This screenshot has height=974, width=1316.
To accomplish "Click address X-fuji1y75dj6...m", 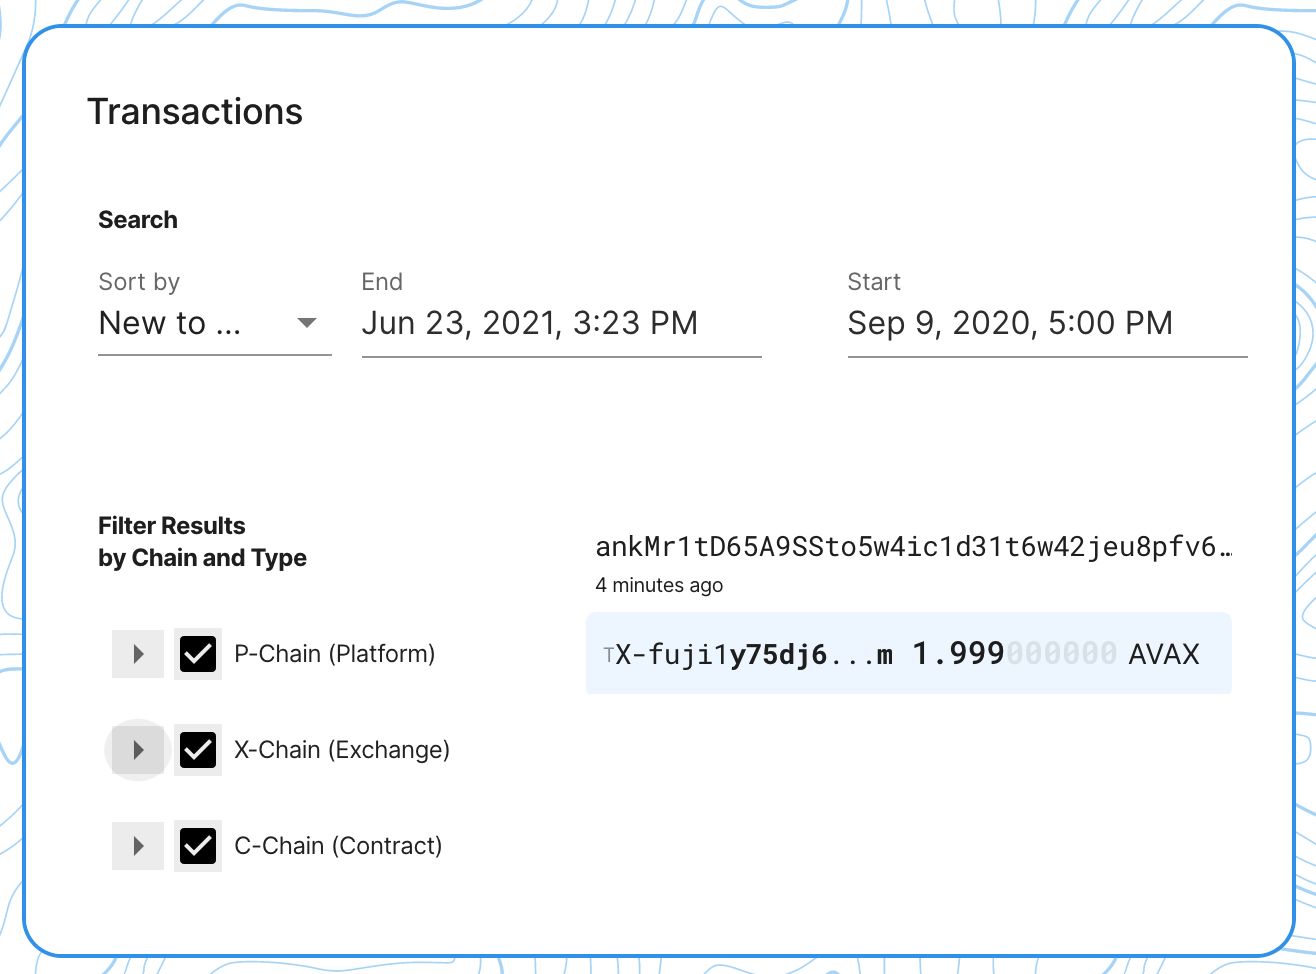I will coord(755,654).
